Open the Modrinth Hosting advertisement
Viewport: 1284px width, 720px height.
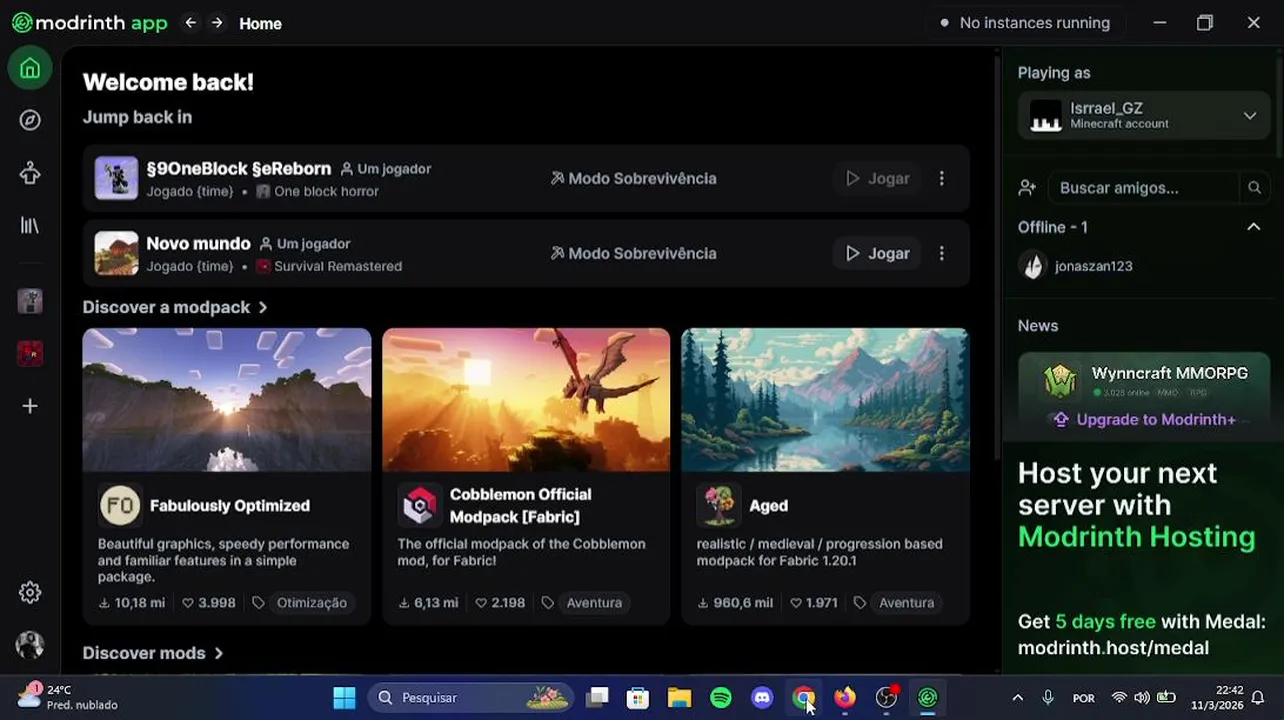pyautogui.click(x=1142, y=560)
